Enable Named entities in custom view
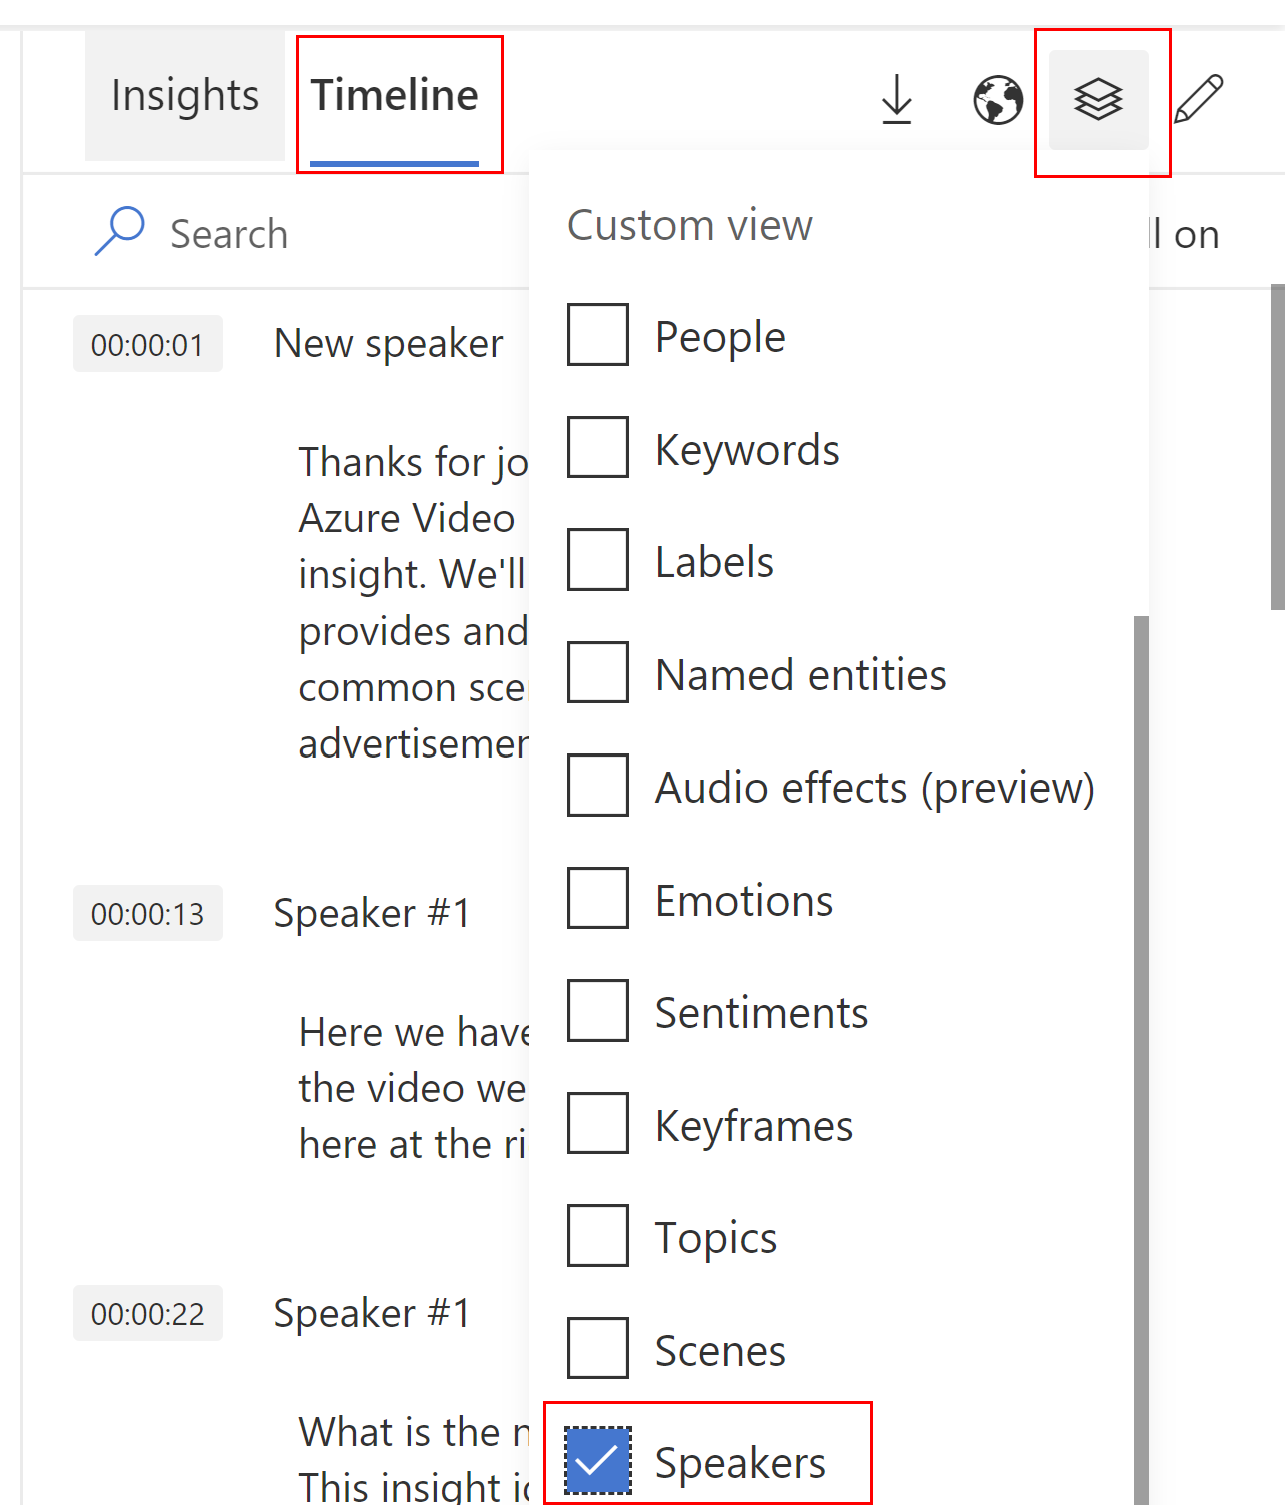The width and height of the screenshot is (1285, 1505). [598, 673]
